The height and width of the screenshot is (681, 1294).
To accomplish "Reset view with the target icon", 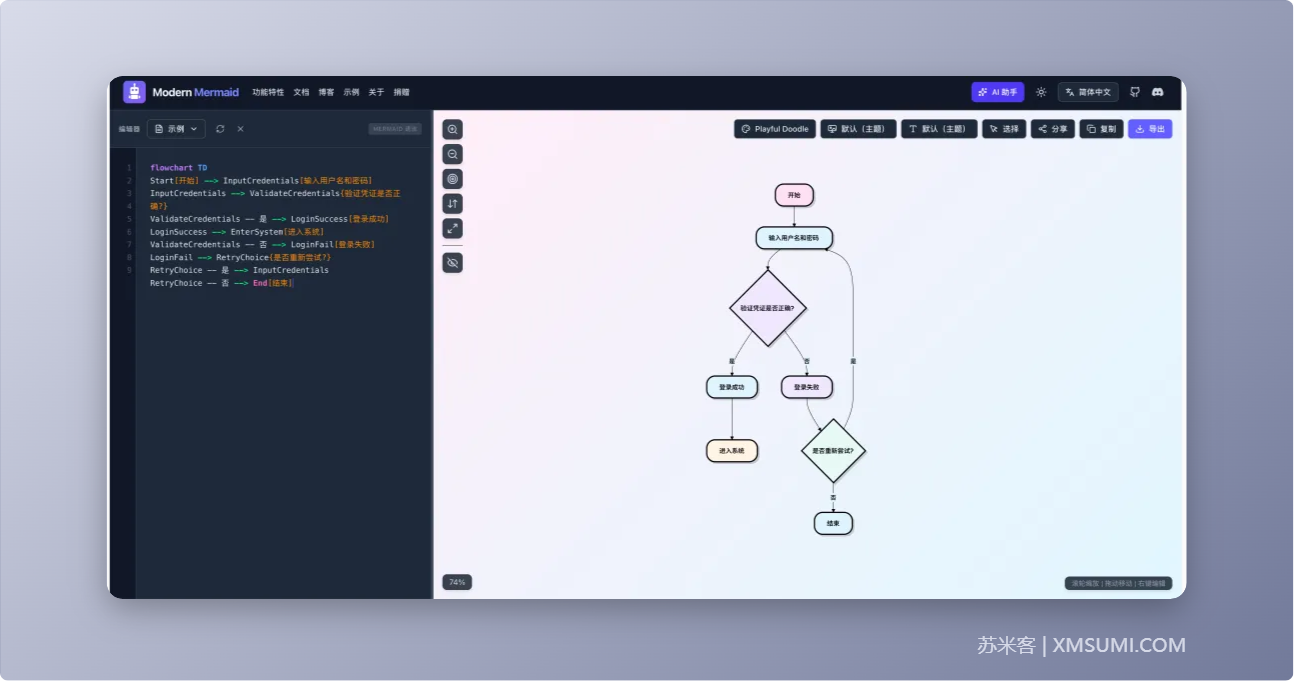I will 452,179.
